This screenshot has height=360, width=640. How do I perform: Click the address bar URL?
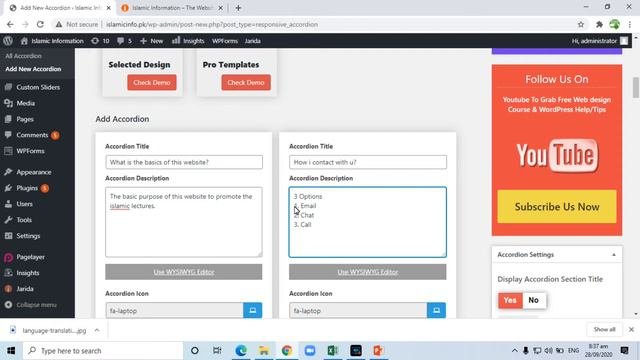coord(212,24)
